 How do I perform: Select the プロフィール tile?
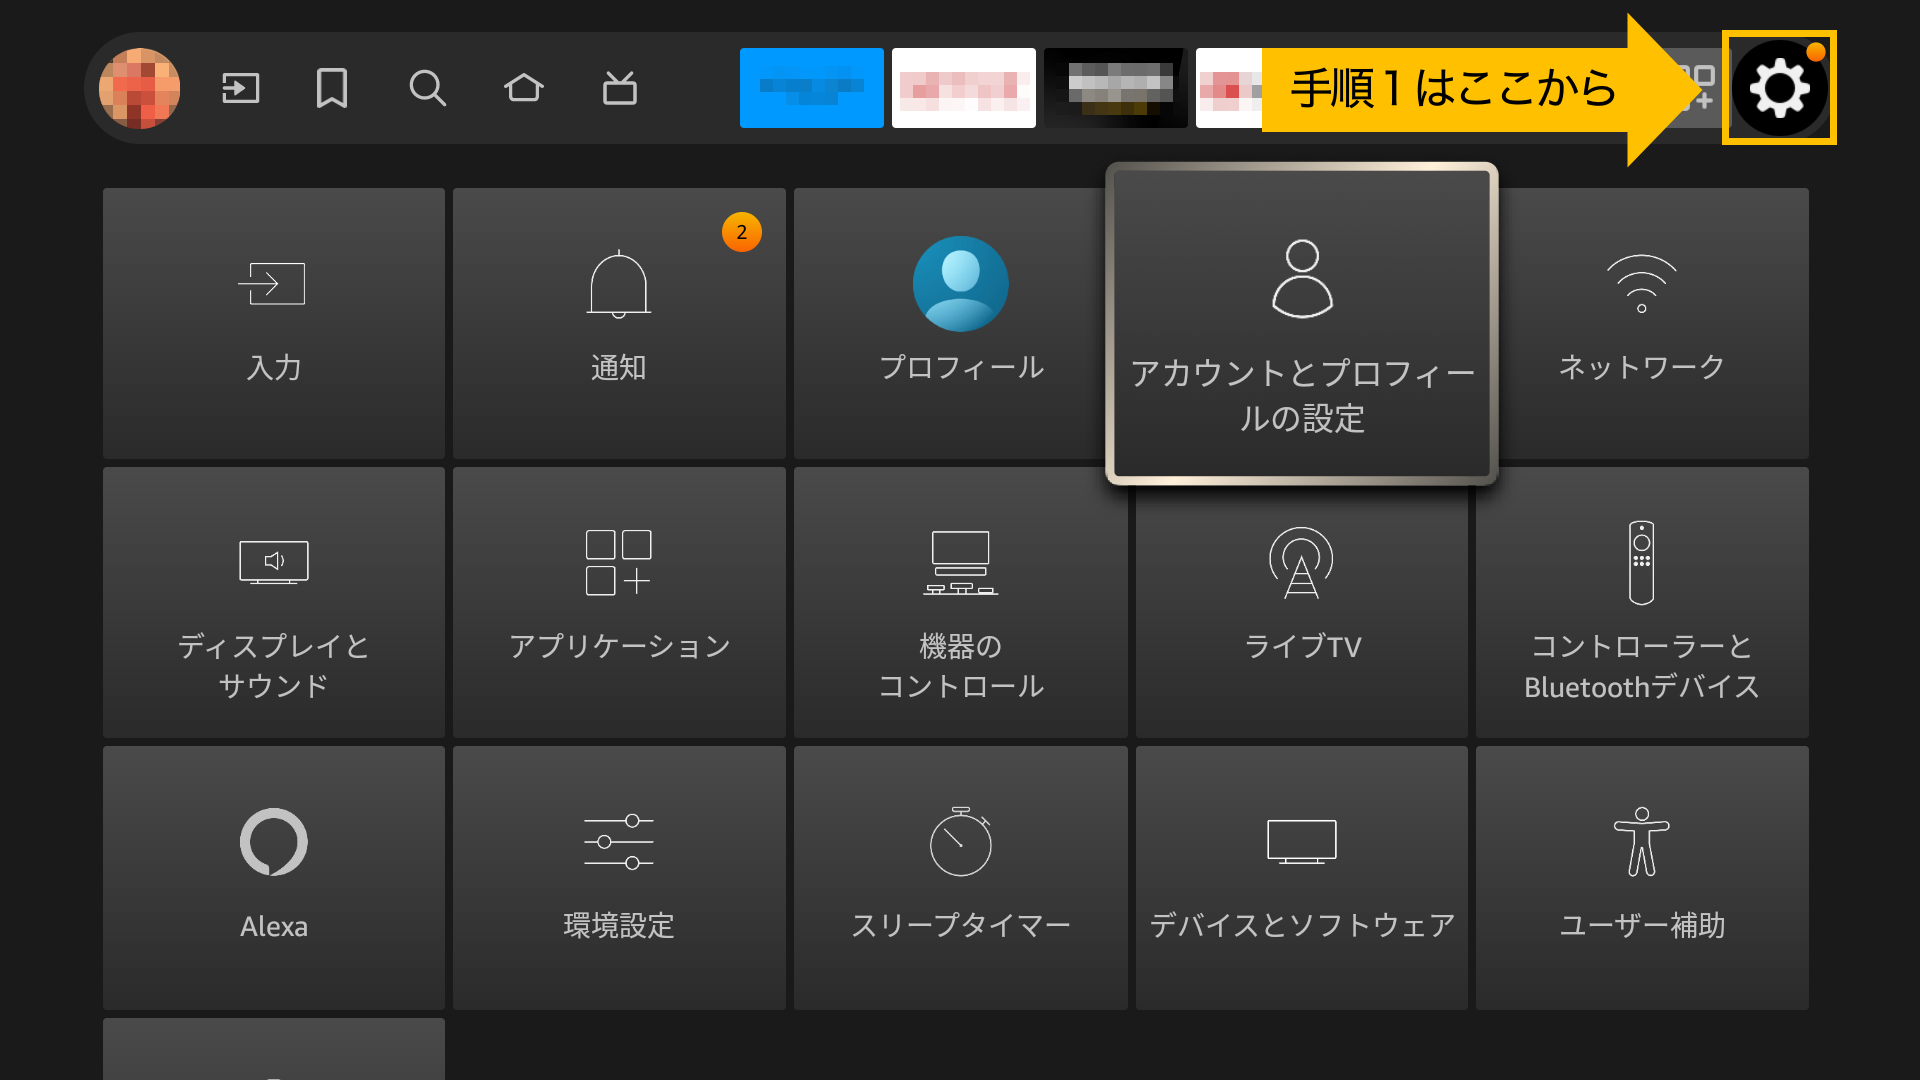(x=960, y=323)
